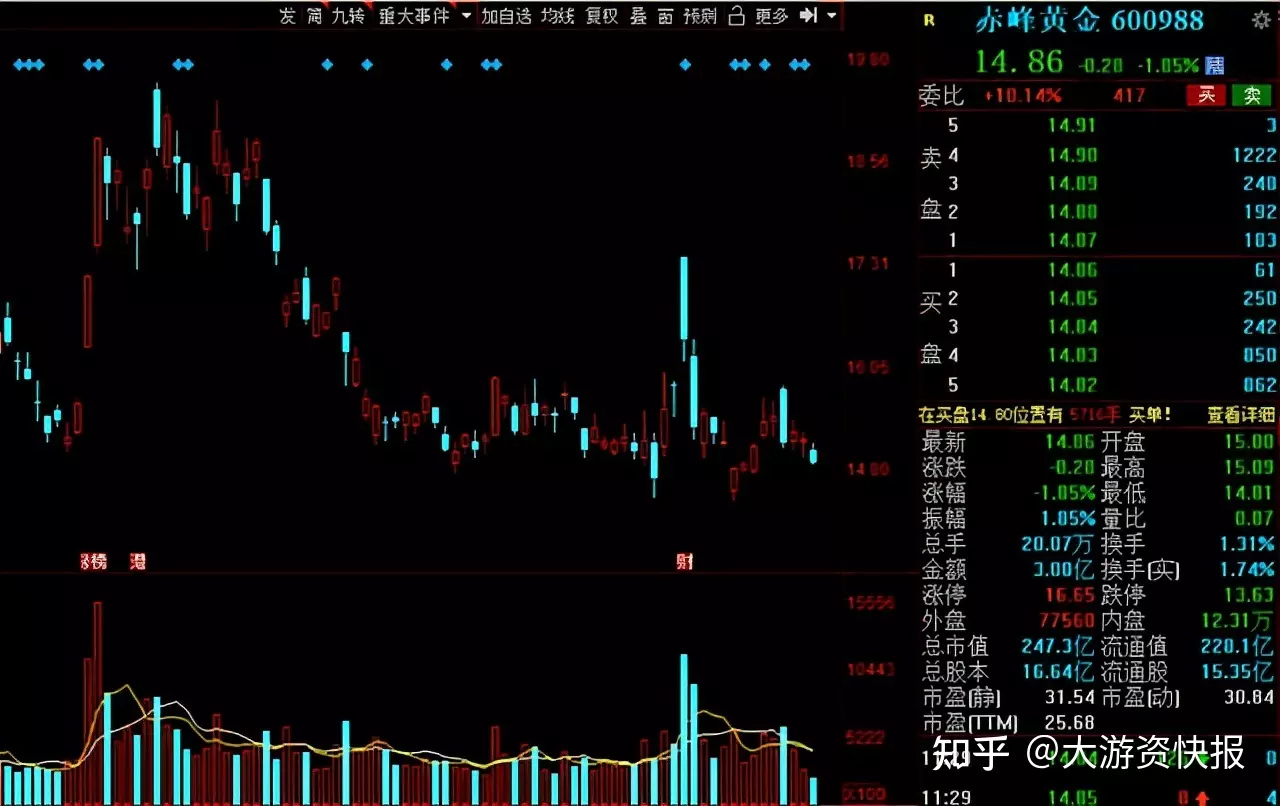The image size is (1280, 806).
Task: Click the 流通值 value 220.1亿
Action: [x=1239, y=646]
